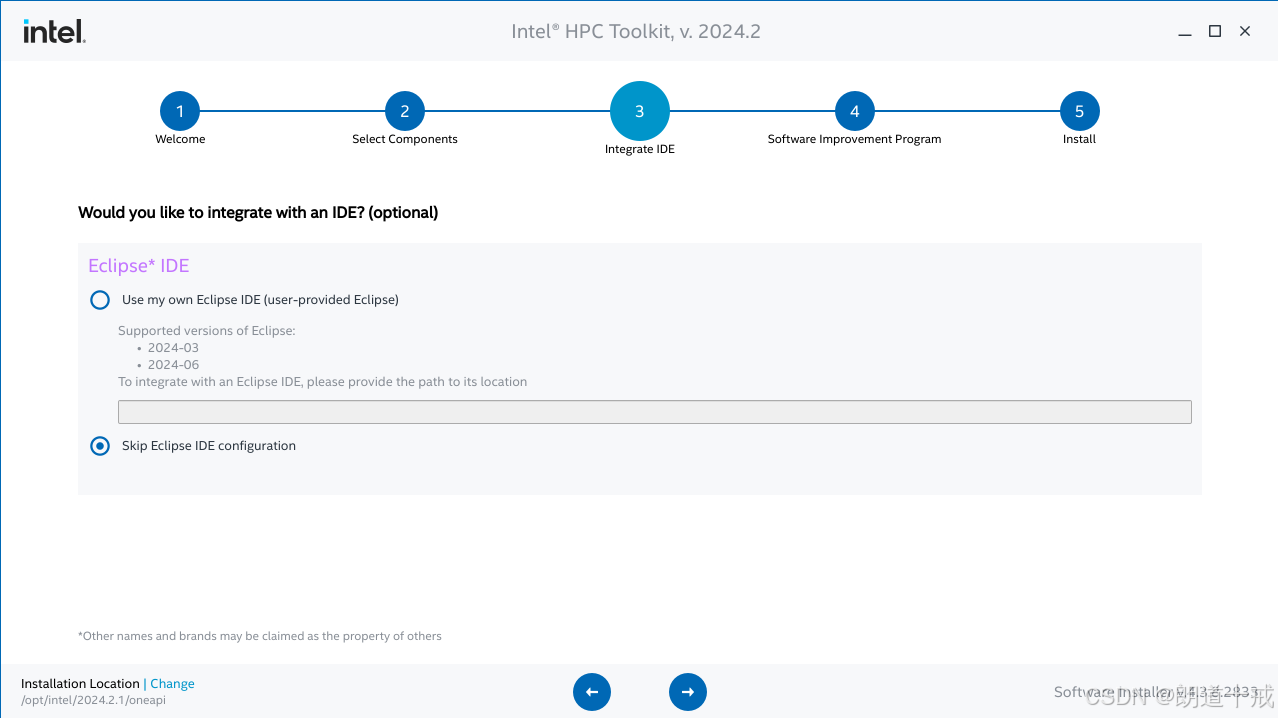Click the Eclipse* IDE heading
The image size is (1278, 718).
point(139,266)
